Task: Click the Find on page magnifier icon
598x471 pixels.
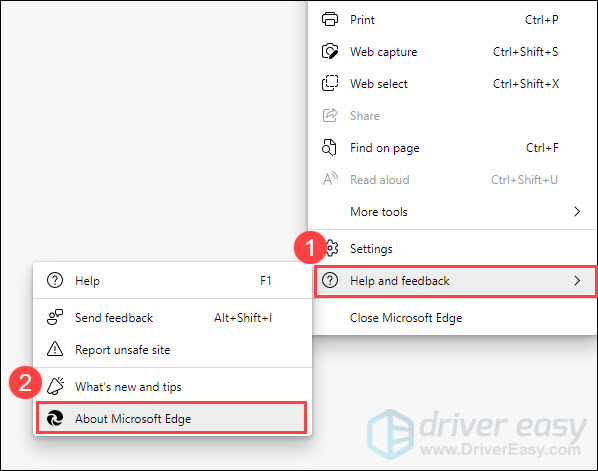Action: tap(329, 148)
